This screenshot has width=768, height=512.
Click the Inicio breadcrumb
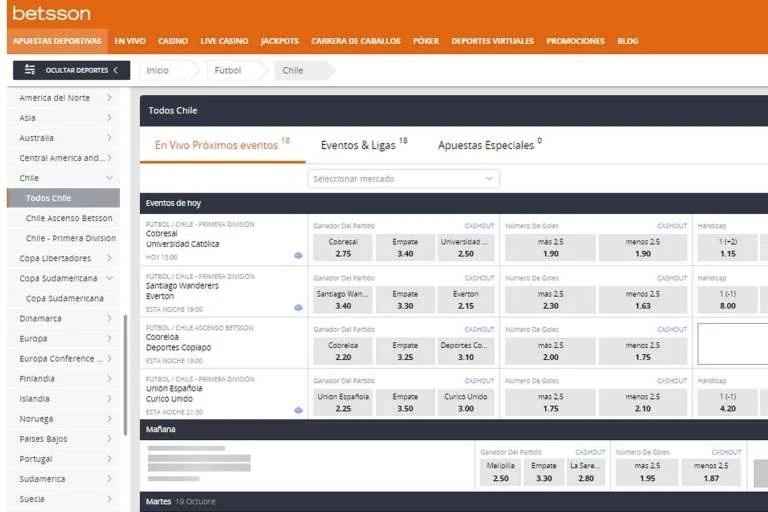point(168,70)
